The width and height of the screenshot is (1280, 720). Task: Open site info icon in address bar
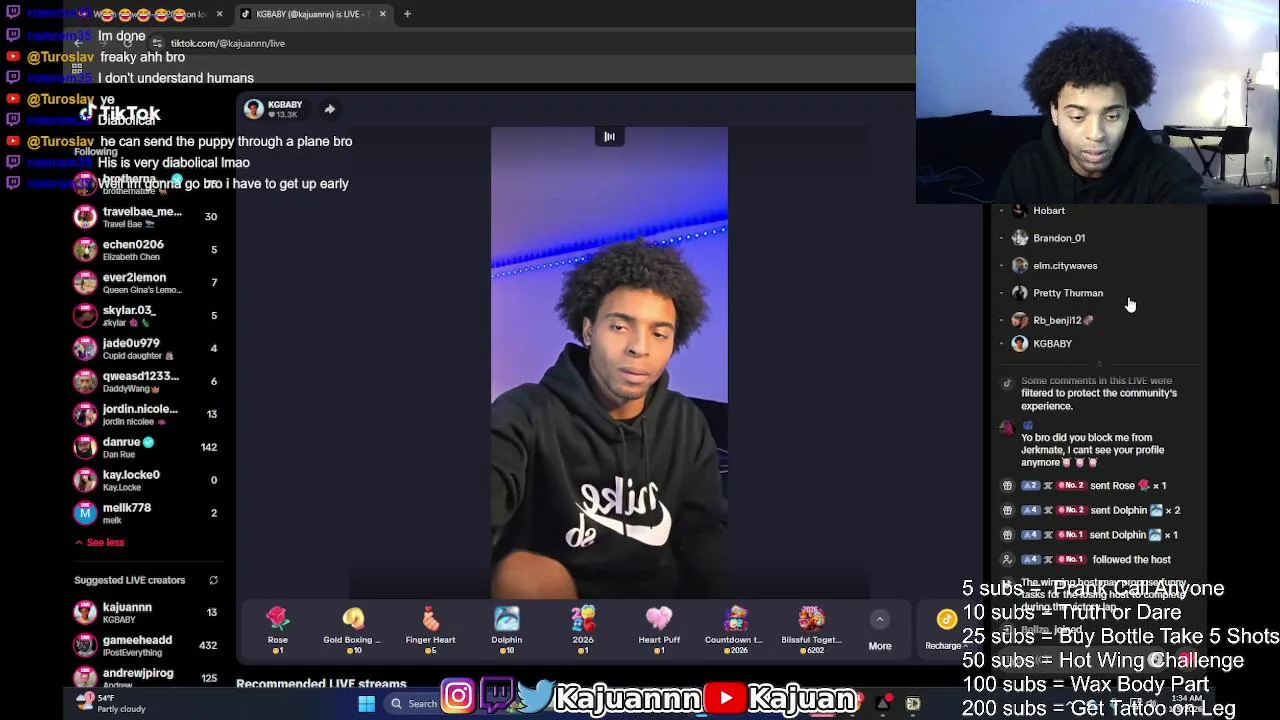click(157, 43)
